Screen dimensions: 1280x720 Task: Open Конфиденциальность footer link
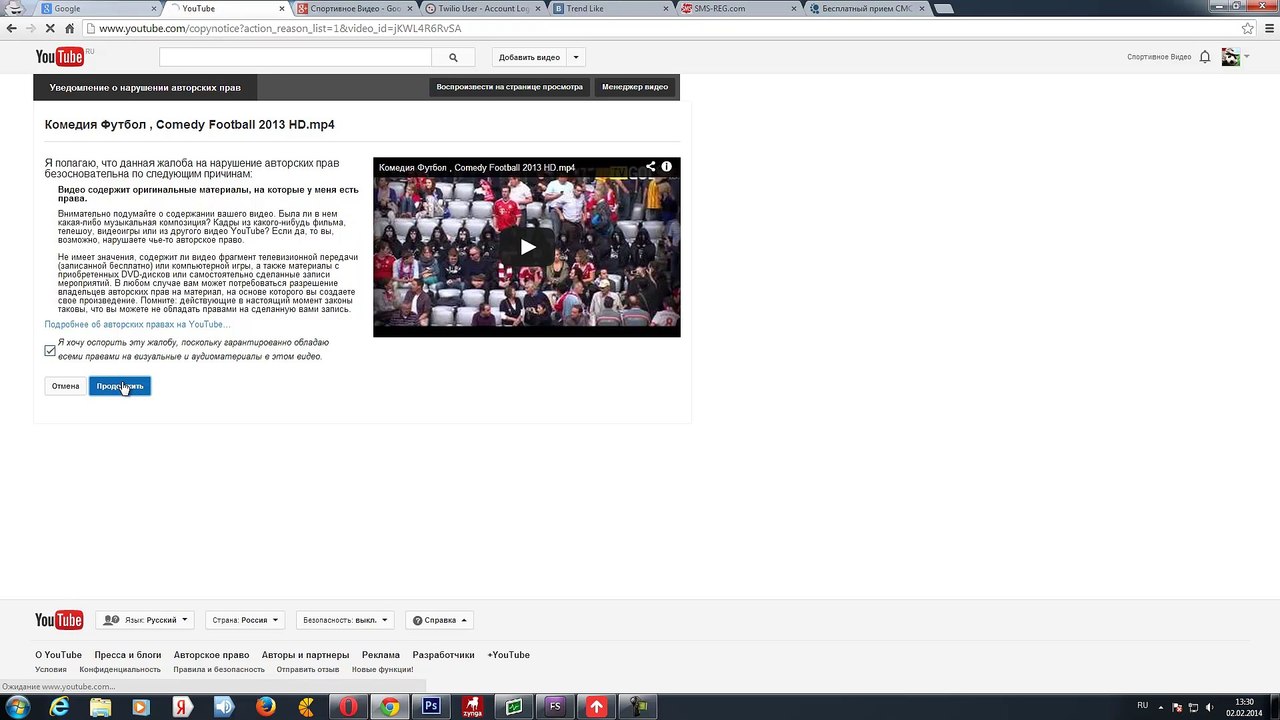(x=120, y=670)
